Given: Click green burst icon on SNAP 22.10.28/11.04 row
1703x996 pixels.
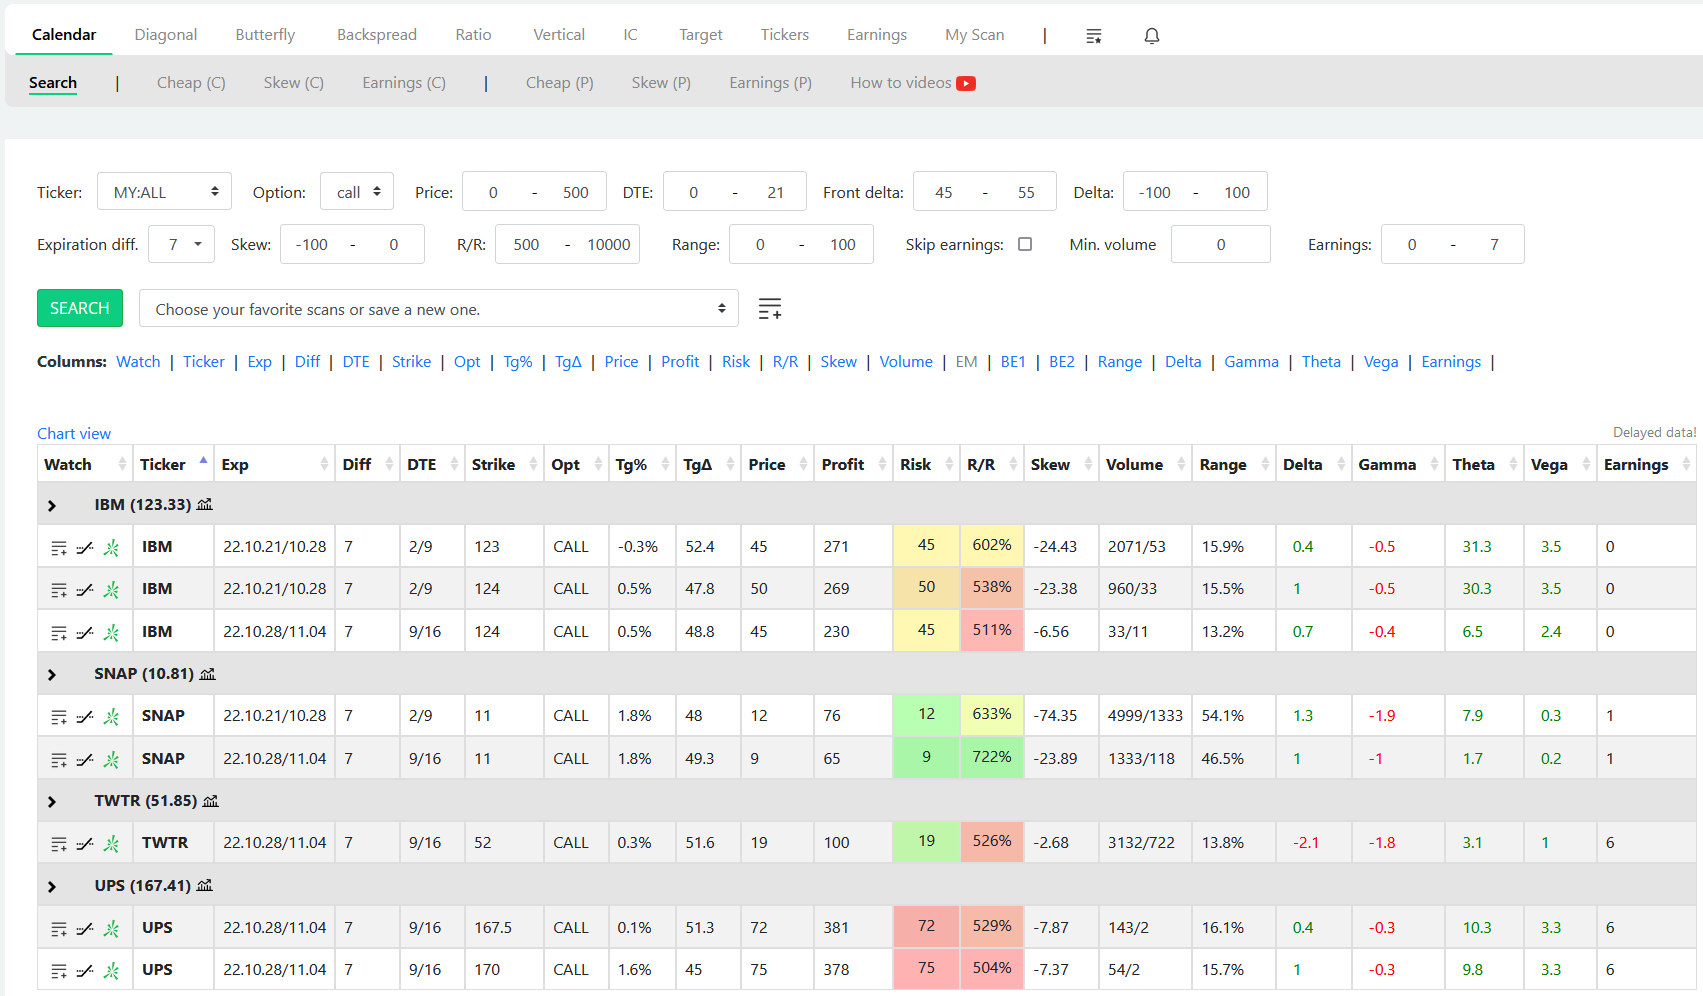Looking at the screenshot, I should 111,760.
